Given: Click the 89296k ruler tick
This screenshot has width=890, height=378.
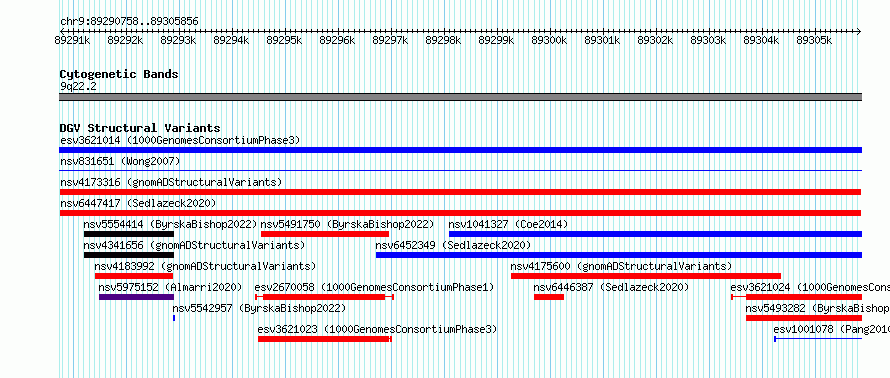Looking at the screenshot, I should coord(337,40).
